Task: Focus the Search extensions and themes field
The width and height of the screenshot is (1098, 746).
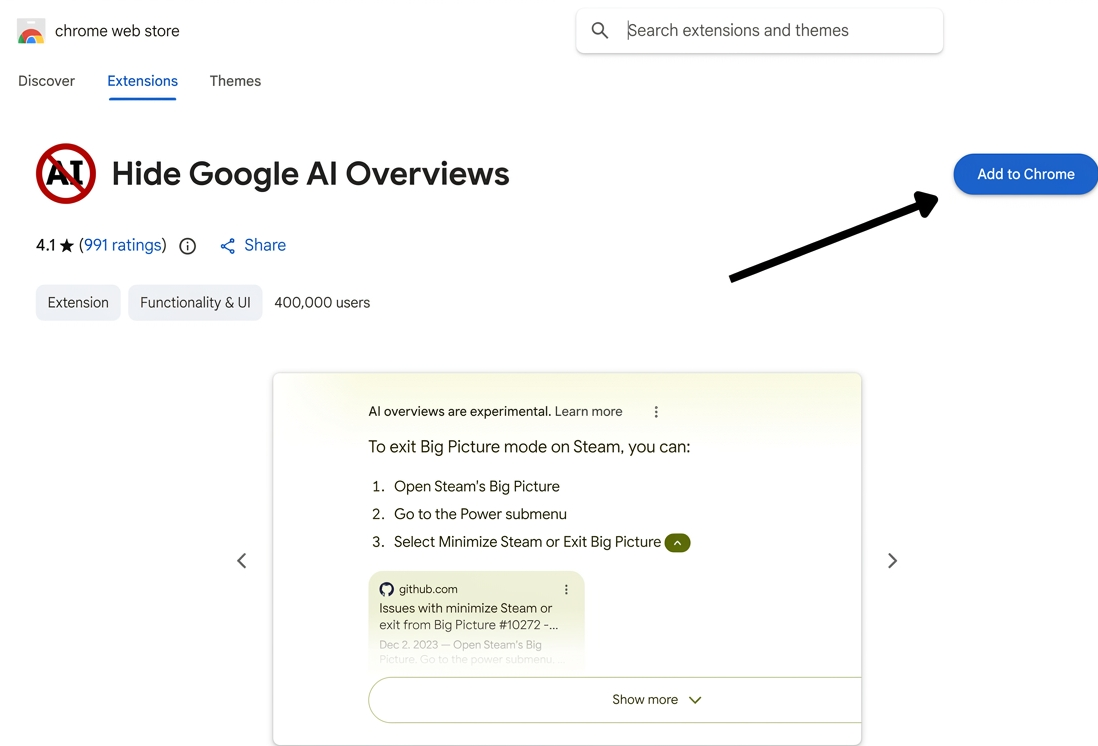Action: point(760,30)
